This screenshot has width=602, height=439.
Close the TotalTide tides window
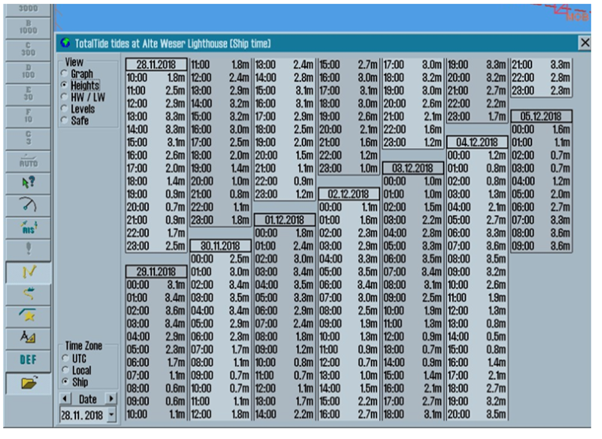pyautogui.click(x=585, y=43)
